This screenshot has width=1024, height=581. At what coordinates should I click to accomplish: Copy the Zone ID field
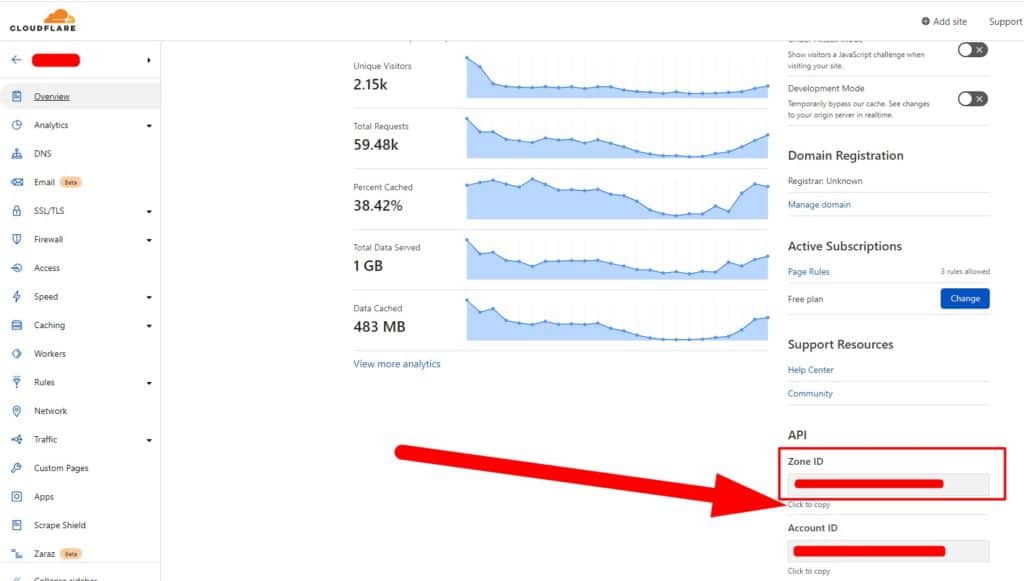tap(888, 484)
